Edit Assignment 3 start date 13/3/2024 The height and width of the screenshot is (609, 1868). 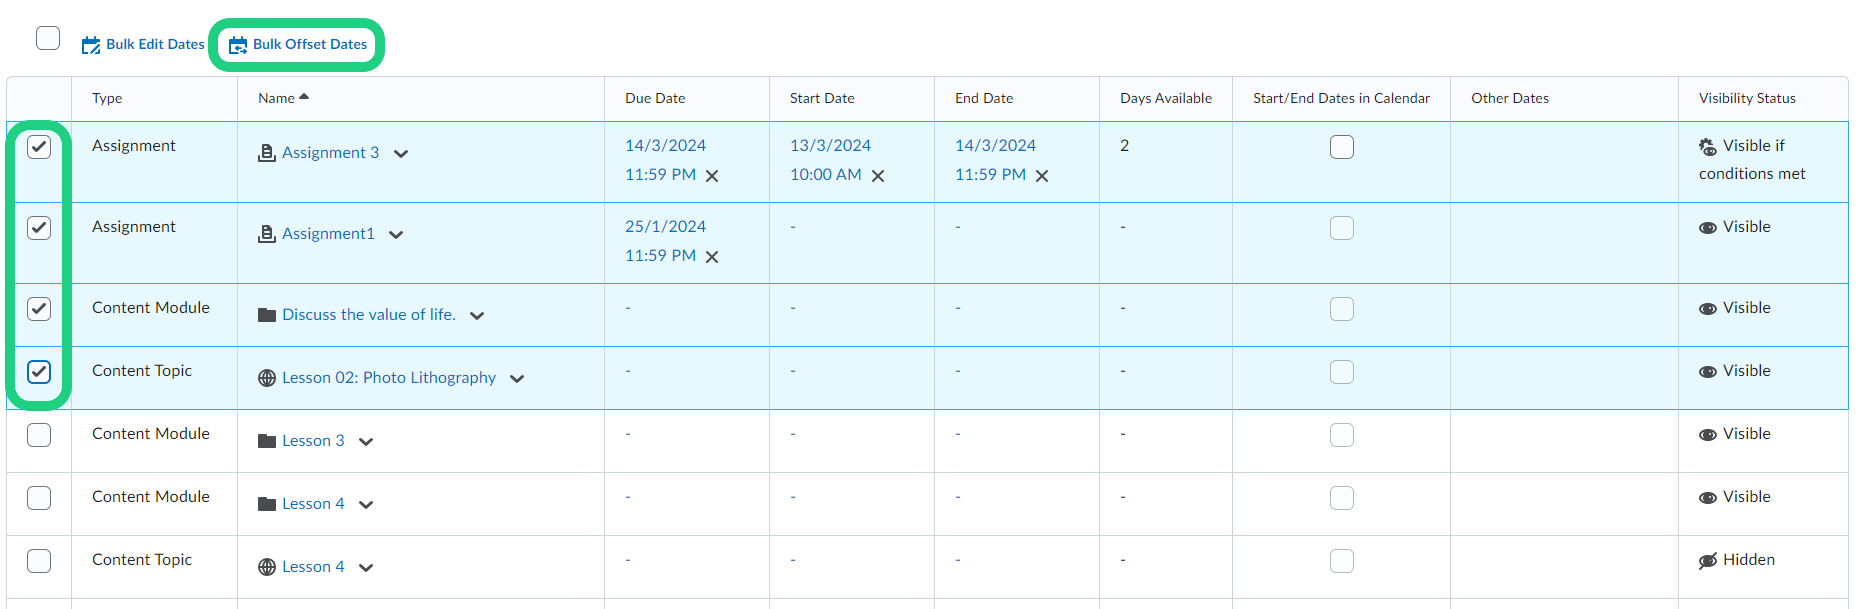pos(830,146)
